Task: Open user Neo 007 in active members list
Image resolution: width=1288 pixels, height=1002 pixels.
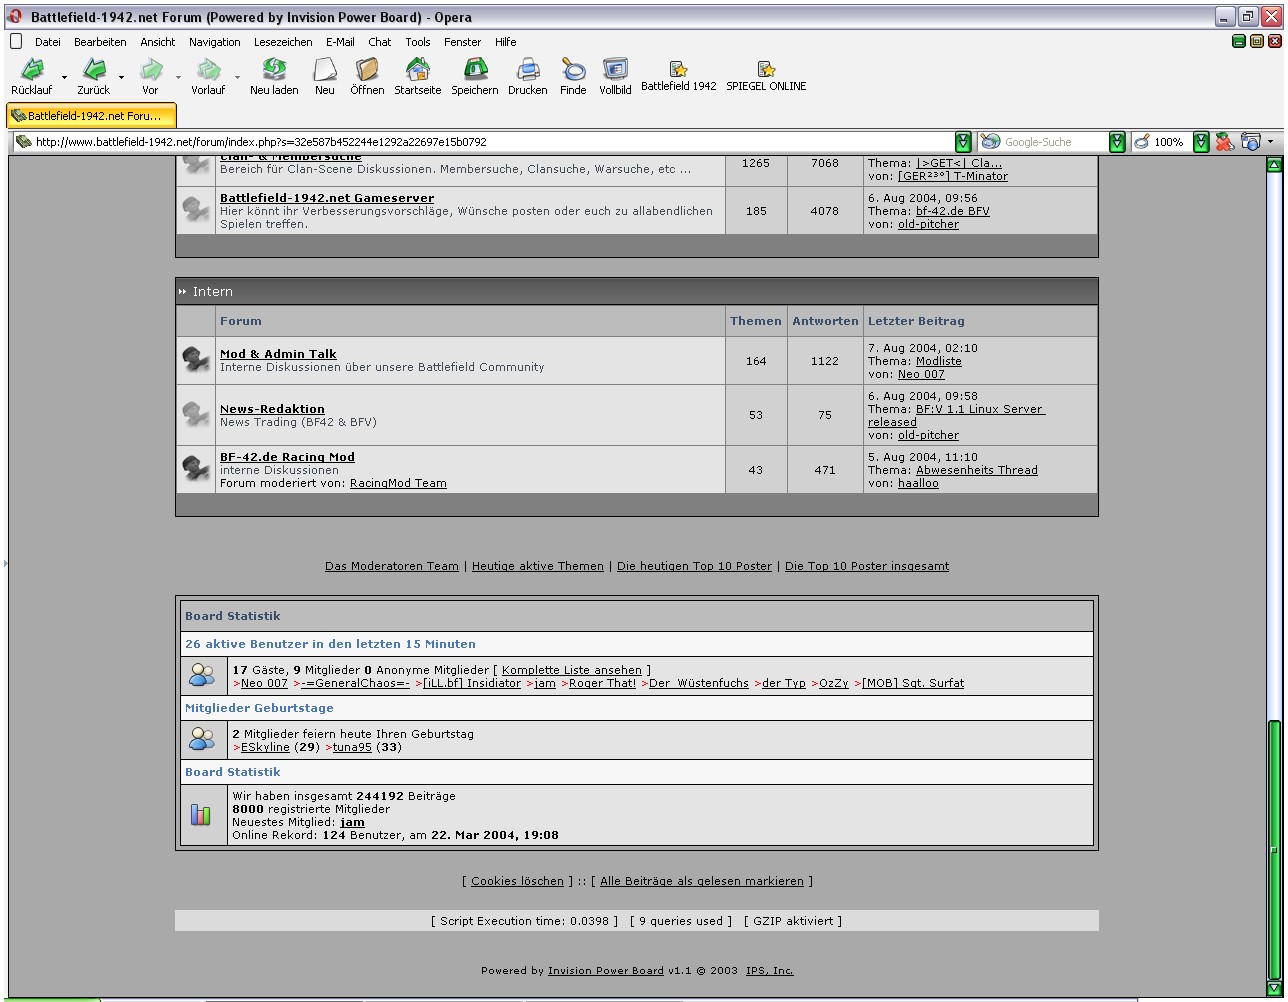Action: point(264,683)
